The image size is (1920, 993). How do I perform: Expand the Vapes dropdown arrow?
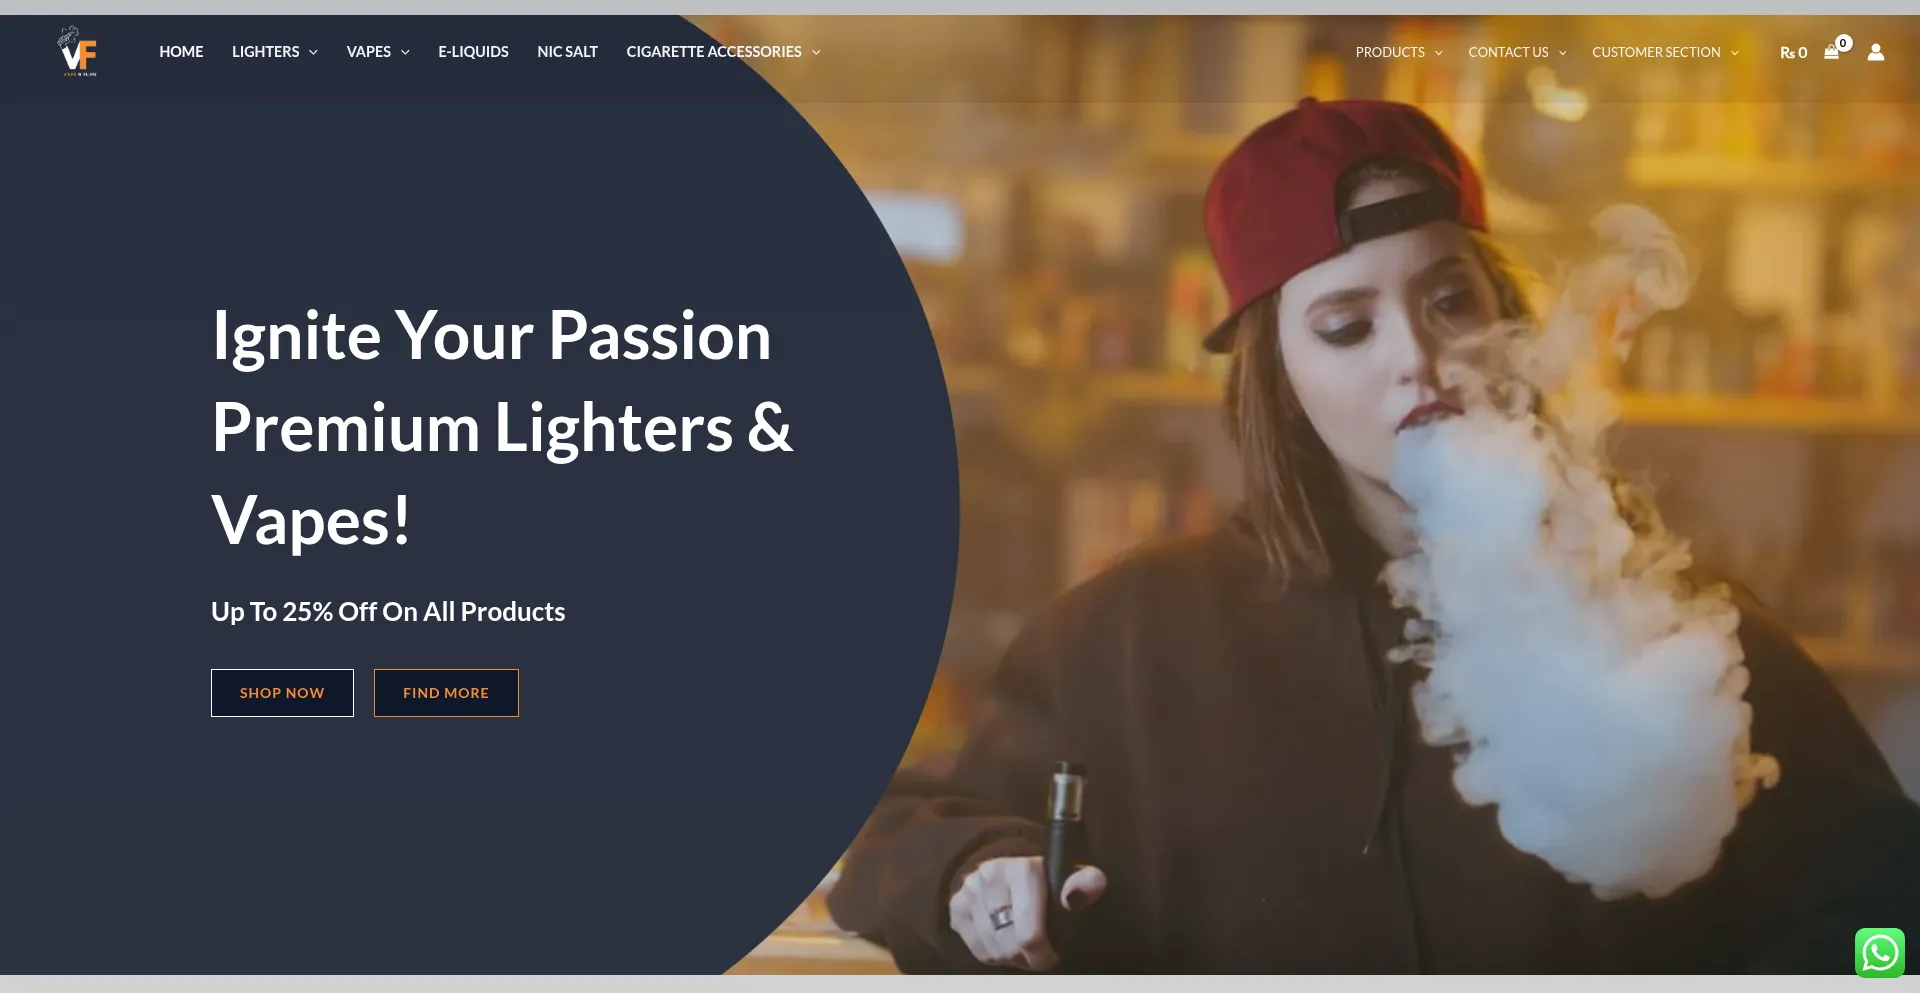[405, 52]
